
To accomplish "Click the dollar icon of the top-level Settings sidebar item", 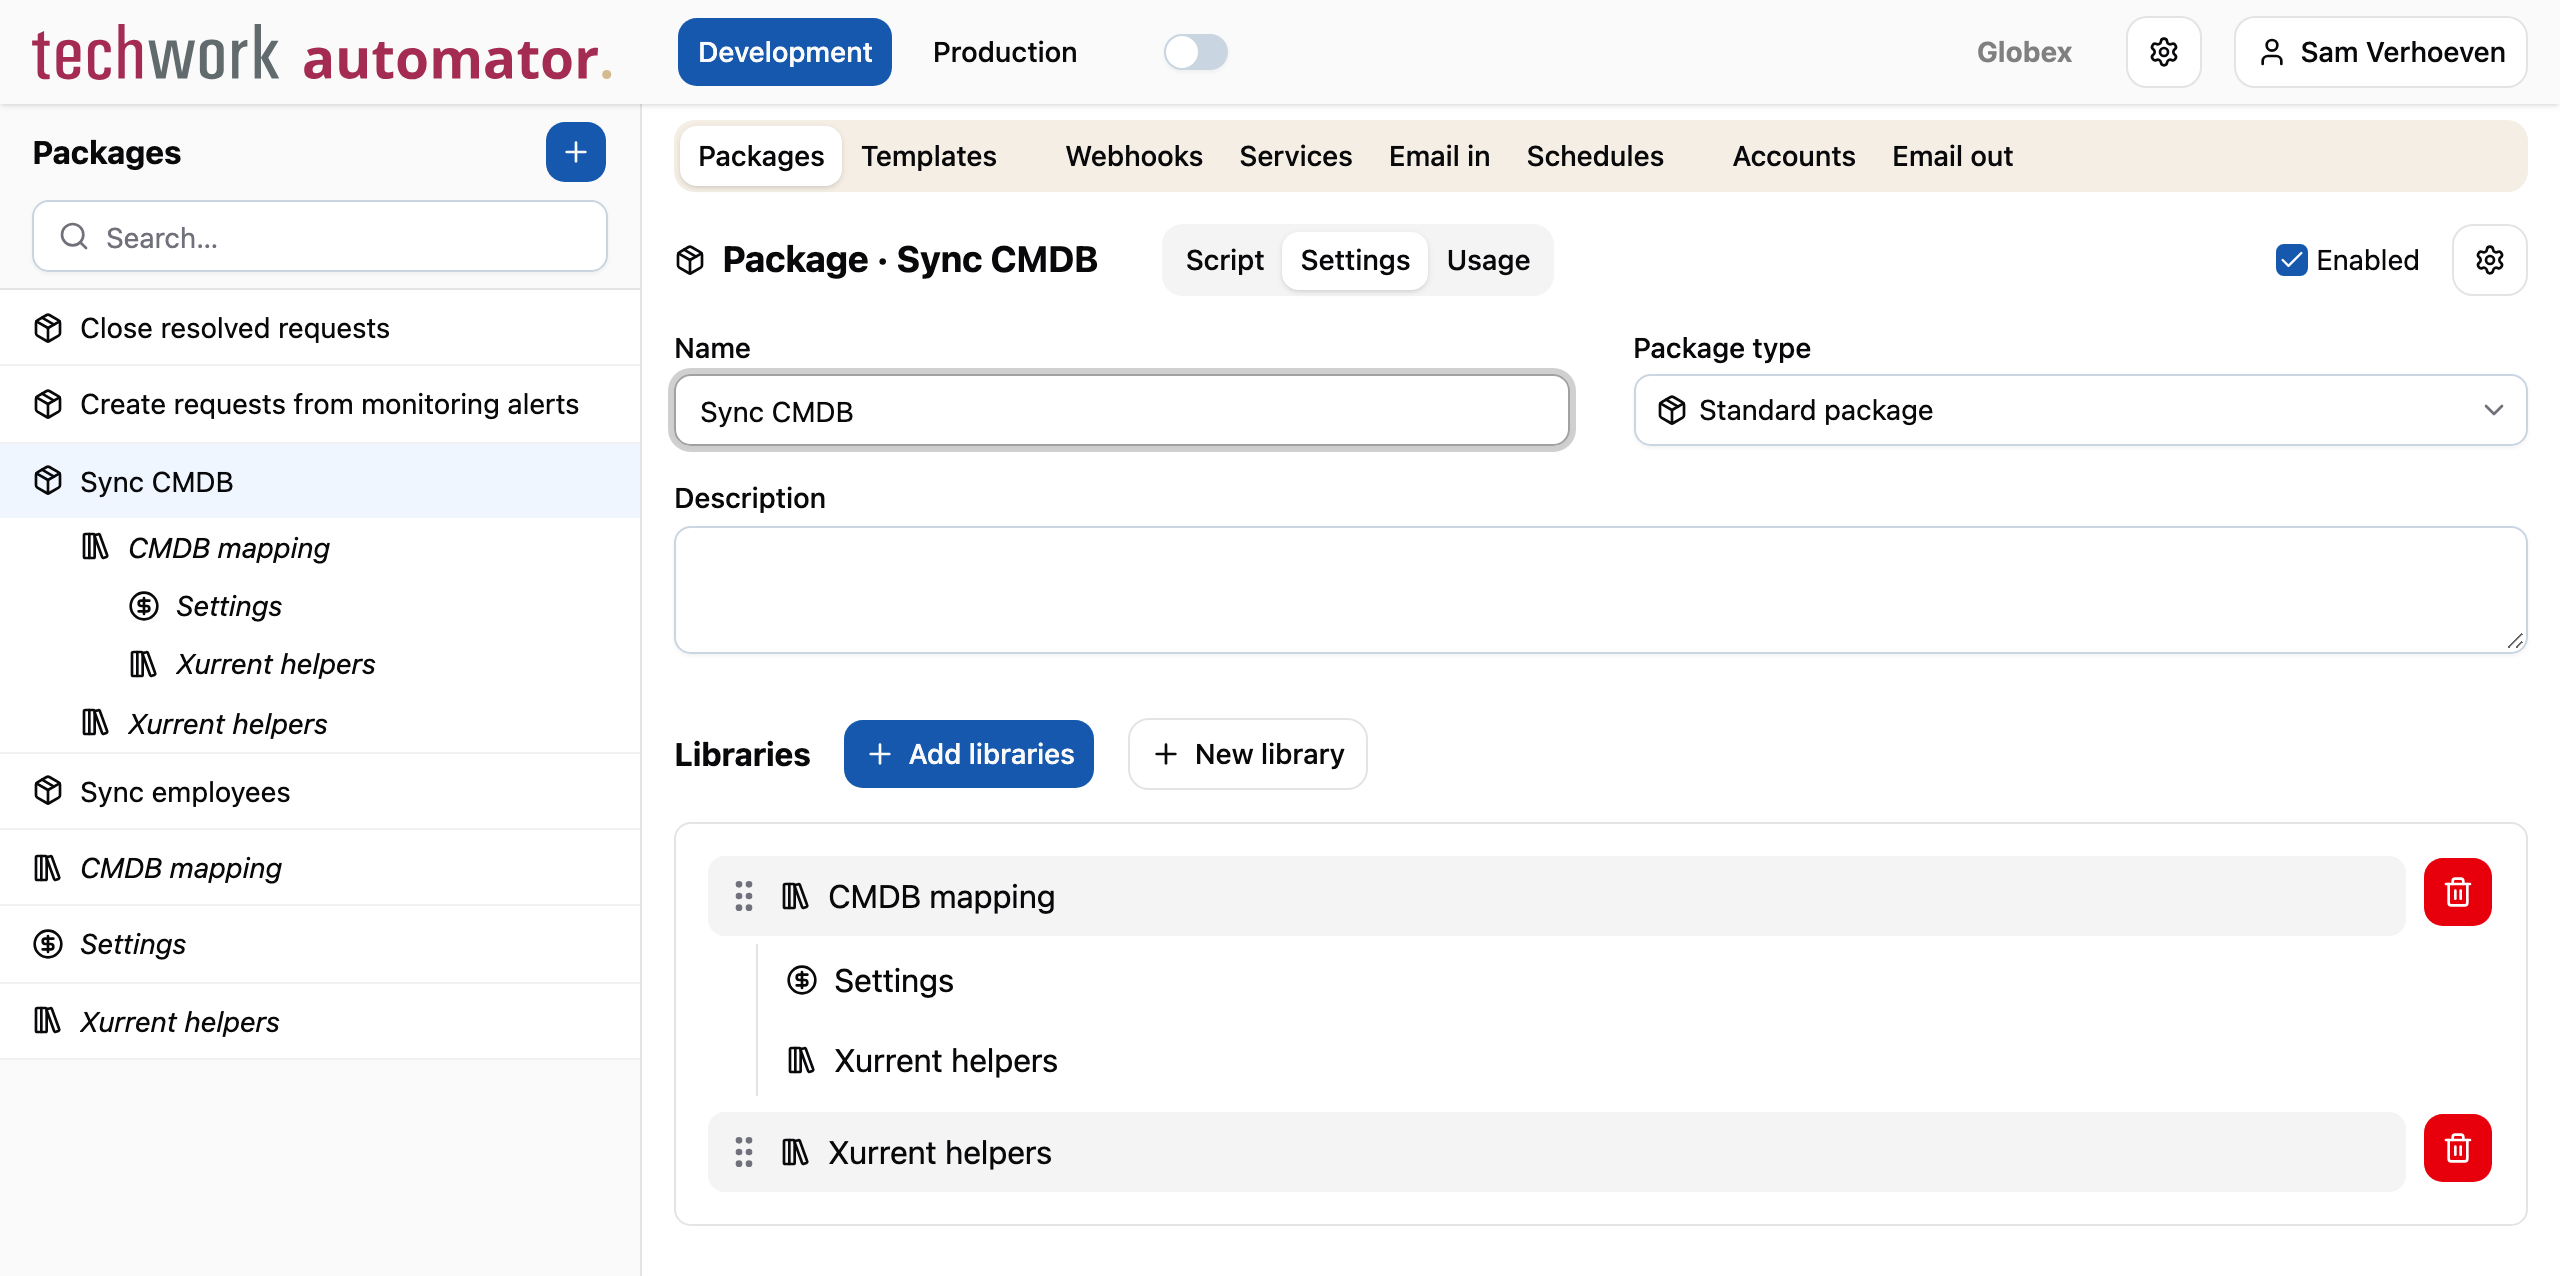I will pos(48,943).
